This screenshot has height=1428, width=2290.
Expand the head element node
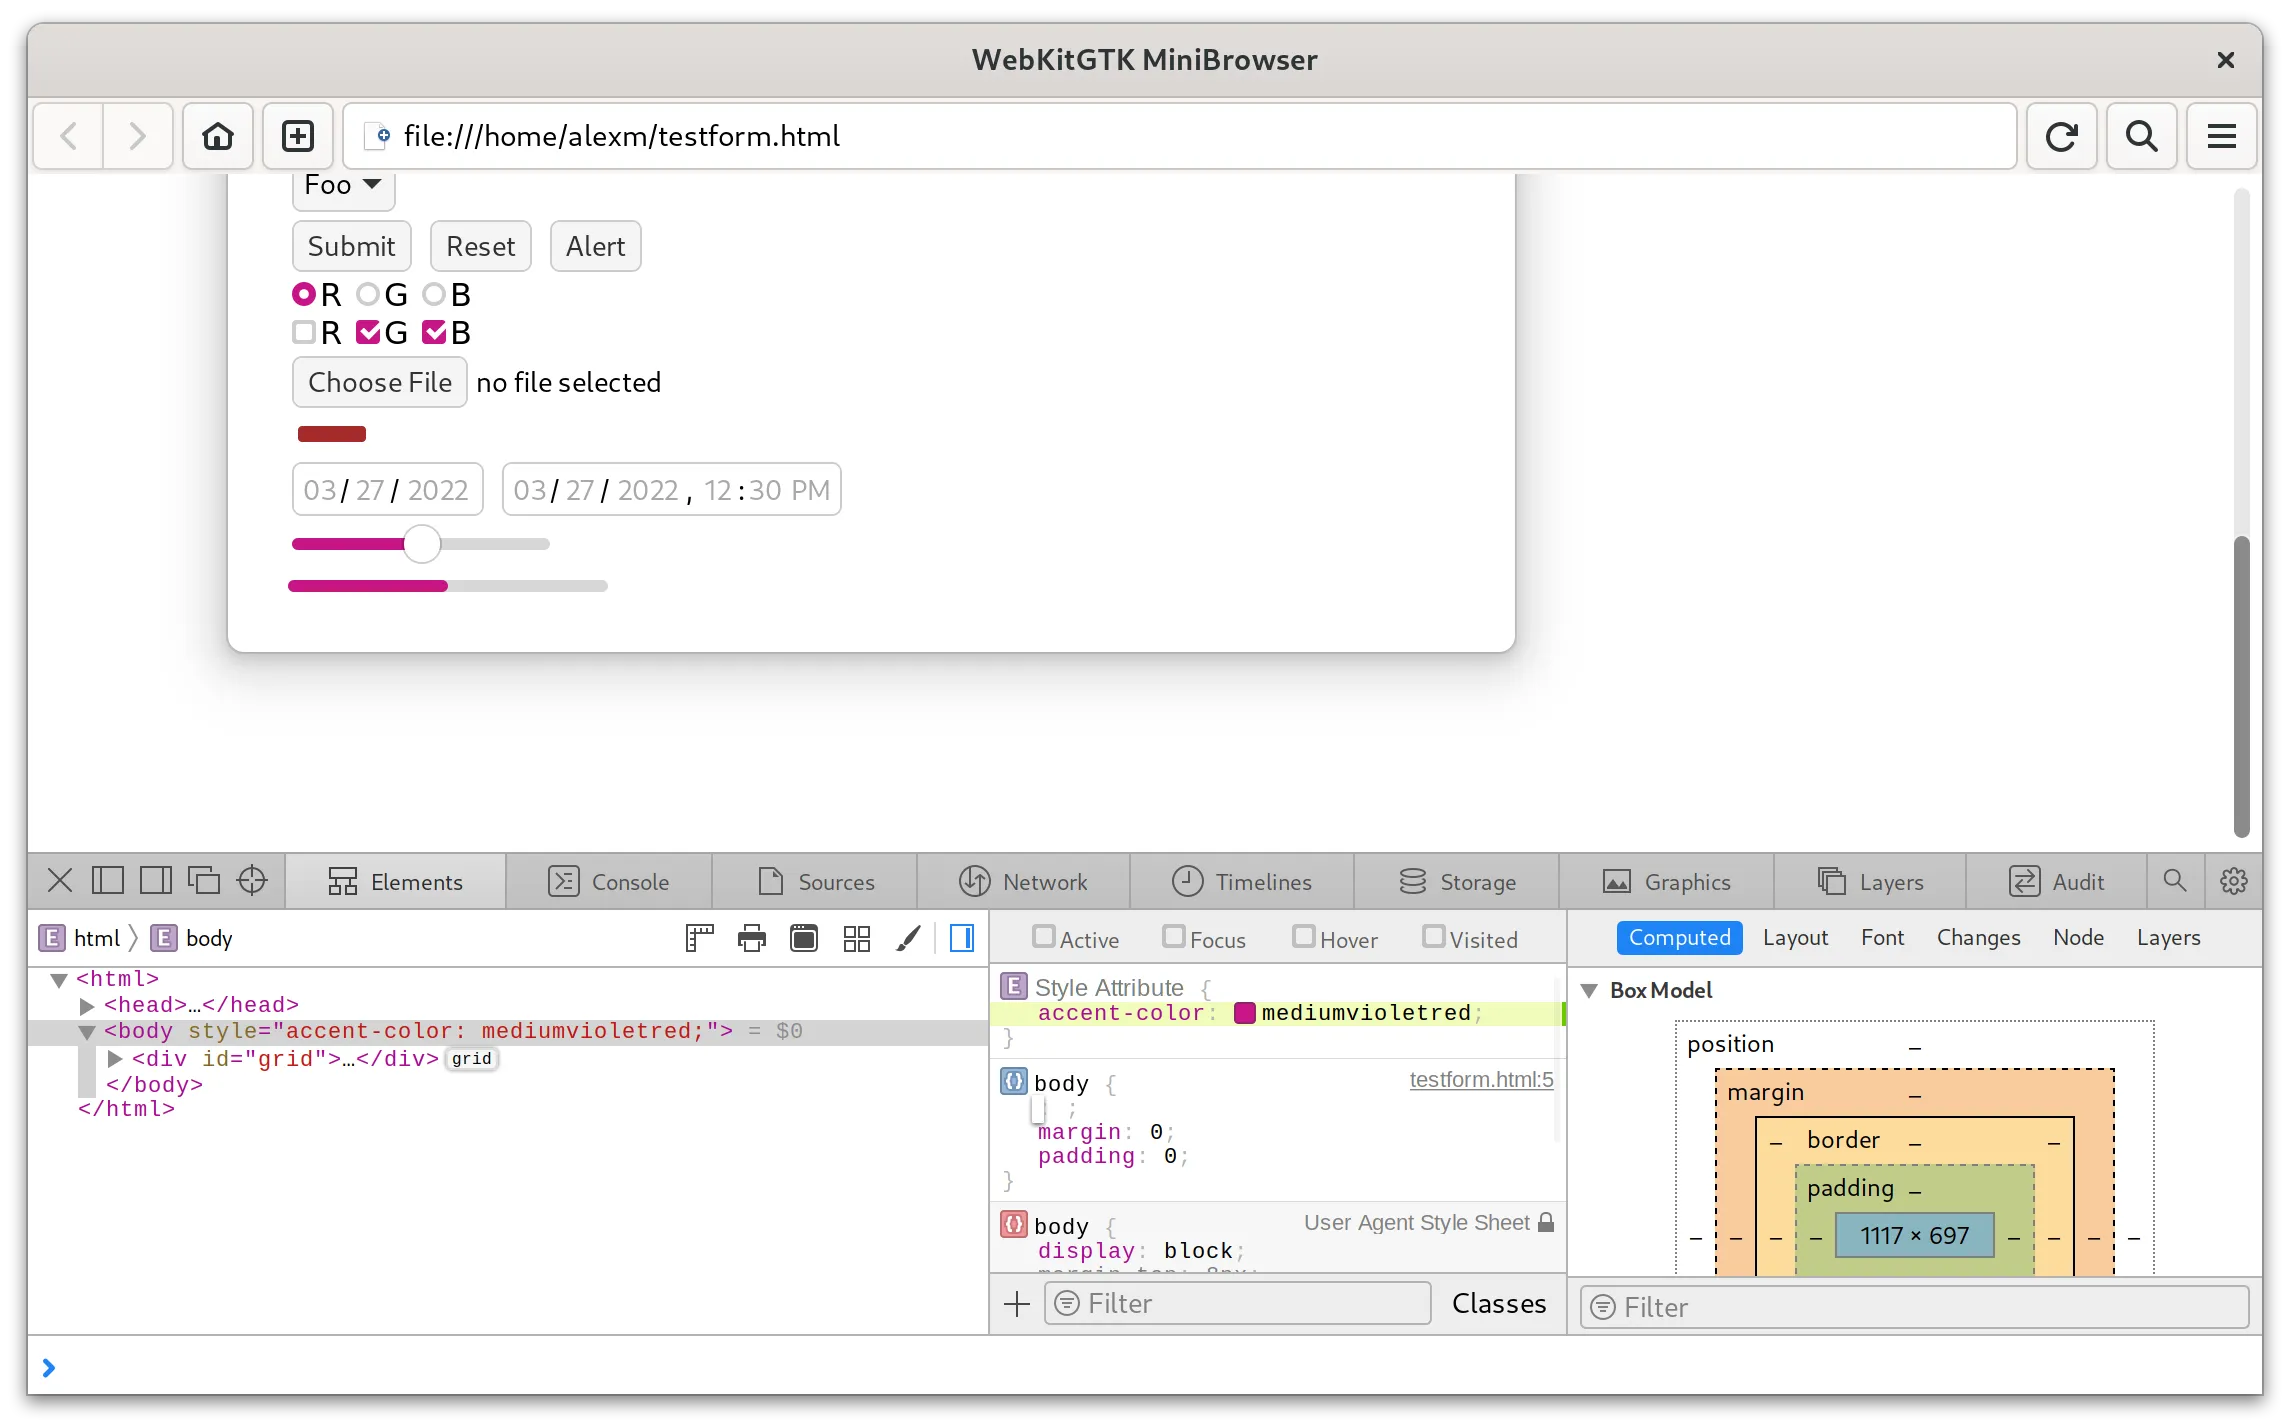(x=87, y=1005)
